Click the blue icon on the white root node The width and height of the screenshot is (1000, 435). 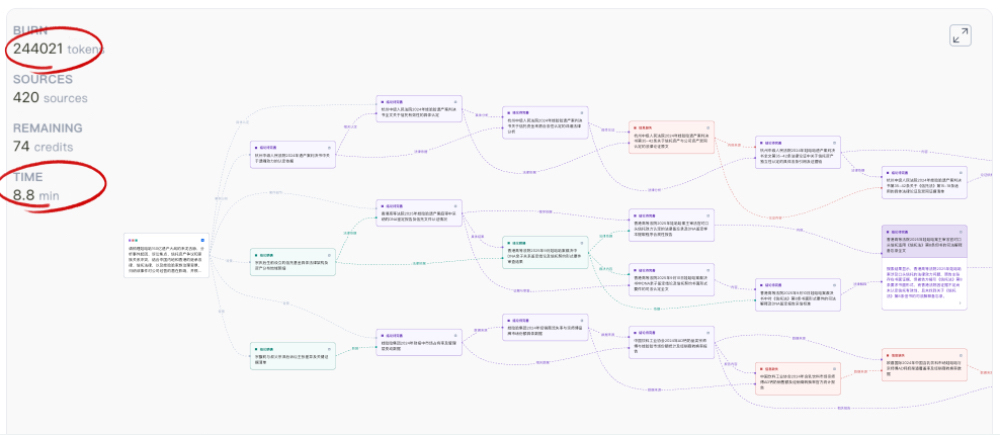pyautogui.click(x=203, y=241)
